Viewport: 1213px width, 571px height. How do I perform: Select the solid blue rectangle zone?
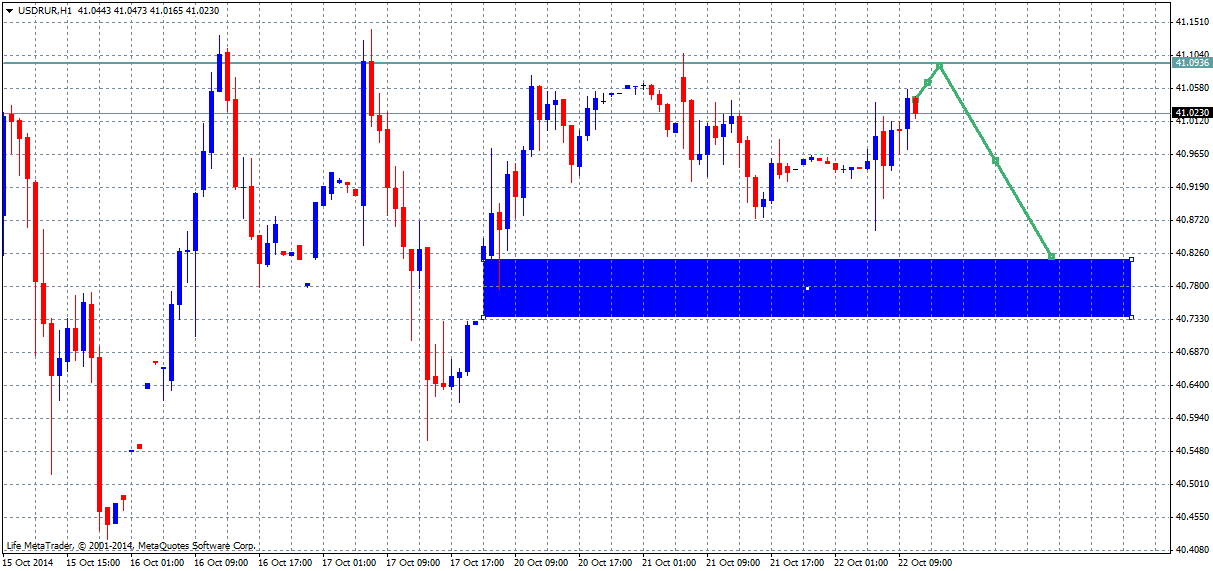pyautogui.click(x=807, y=289)
